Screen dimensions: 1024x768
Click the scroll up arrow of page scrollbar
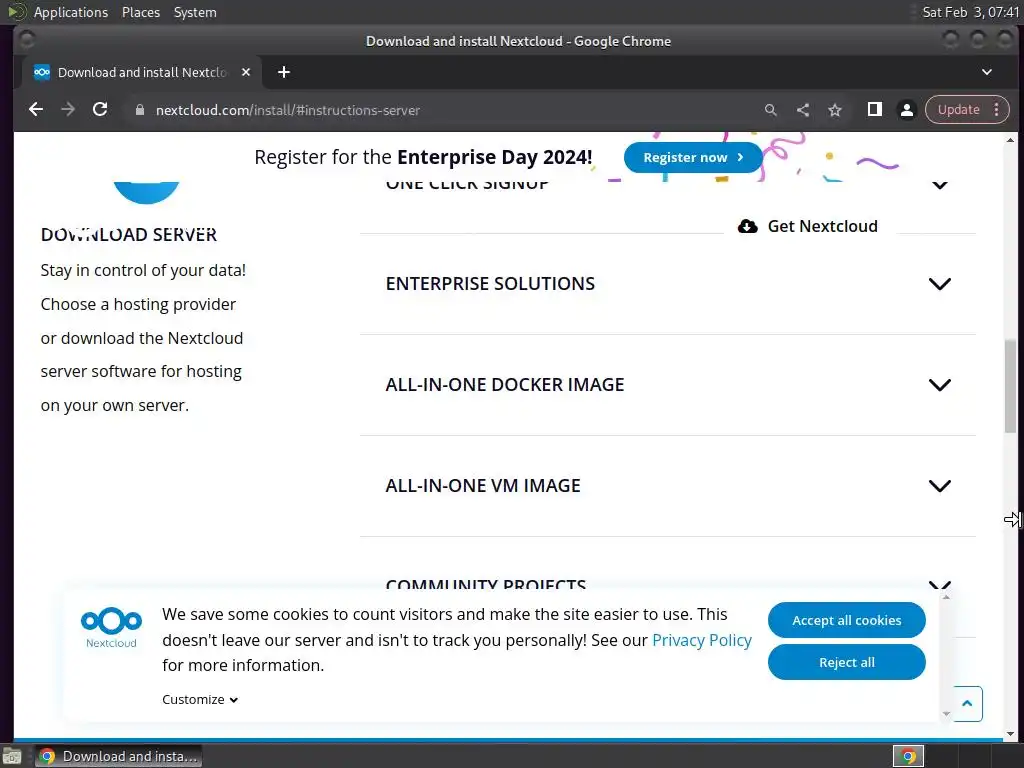pyautogui.click(x=1010, y=140)
